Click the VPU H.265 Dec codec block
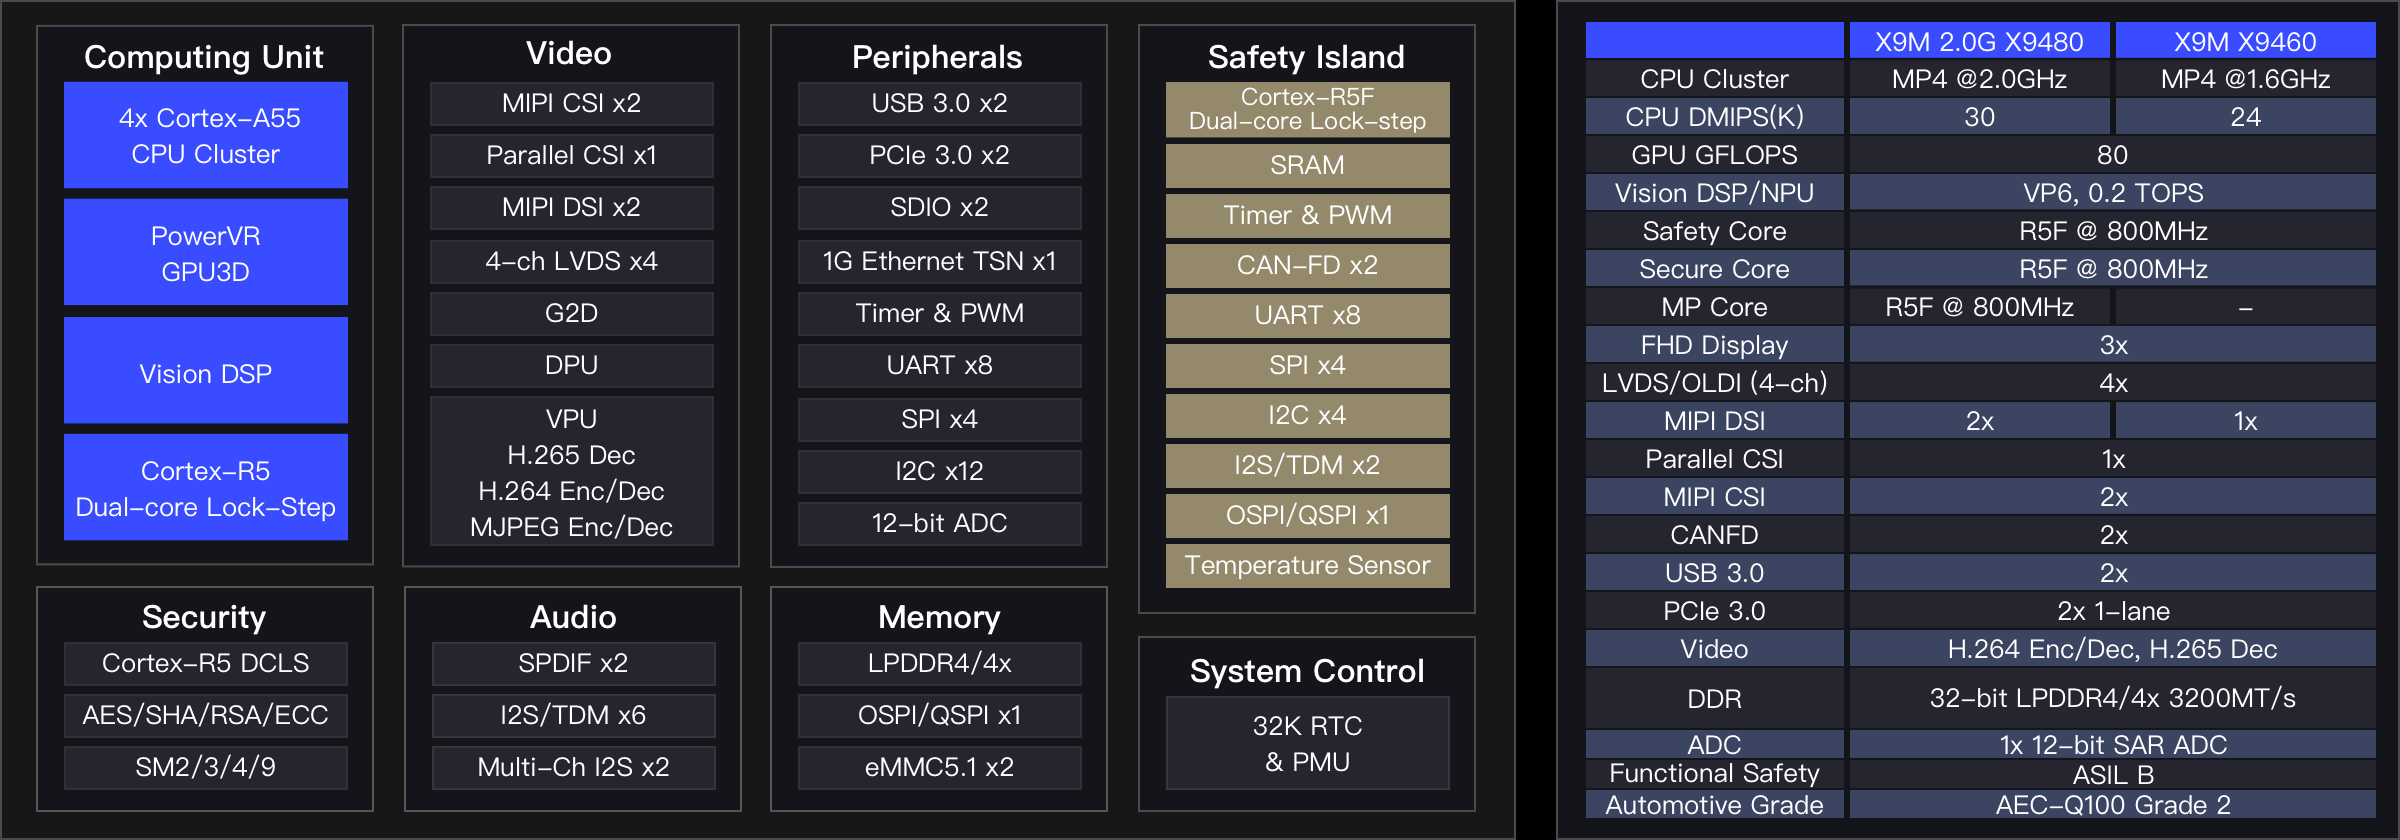 pyautogui.click(x=572, y=472)
